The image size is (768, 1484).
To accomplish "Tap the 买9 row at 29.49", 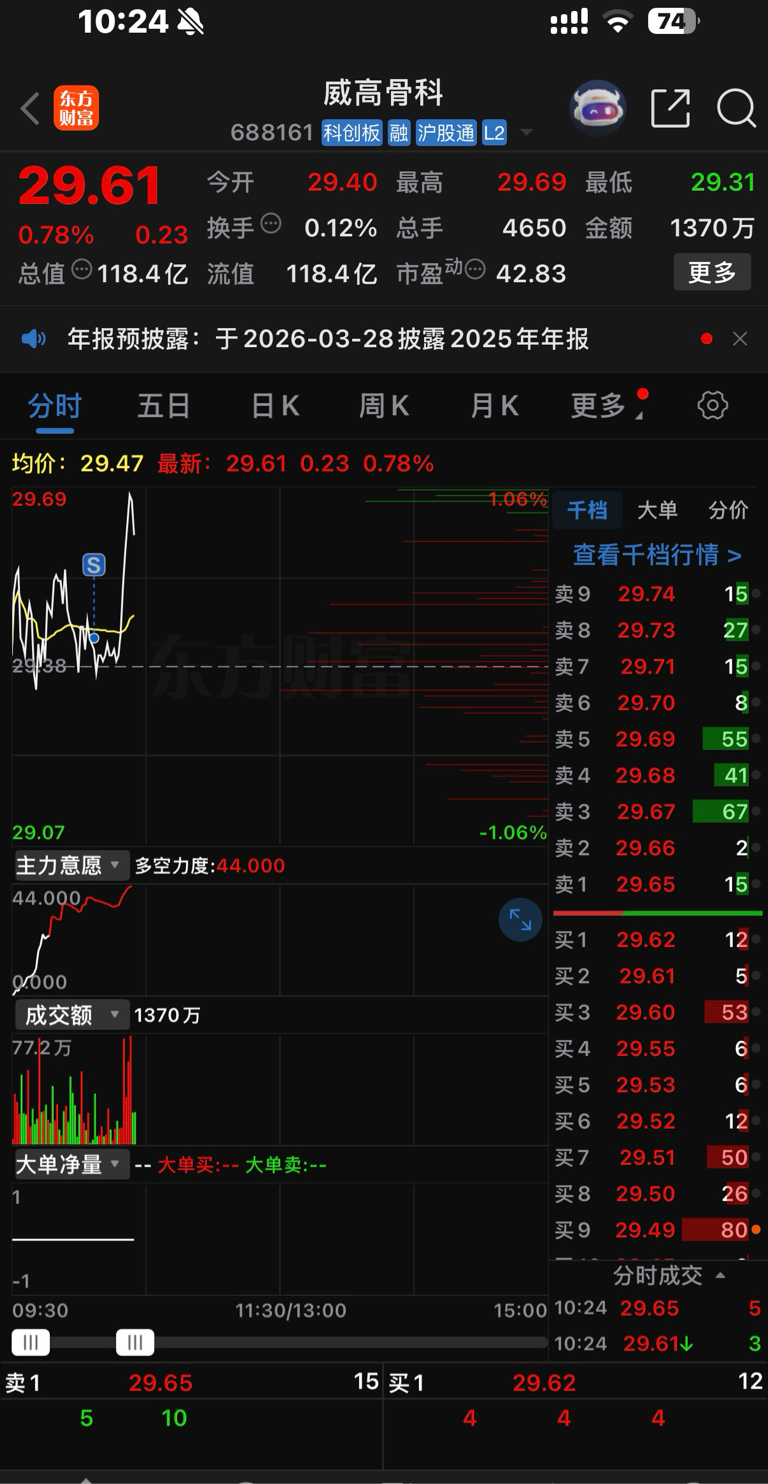I will (657, 1230).
